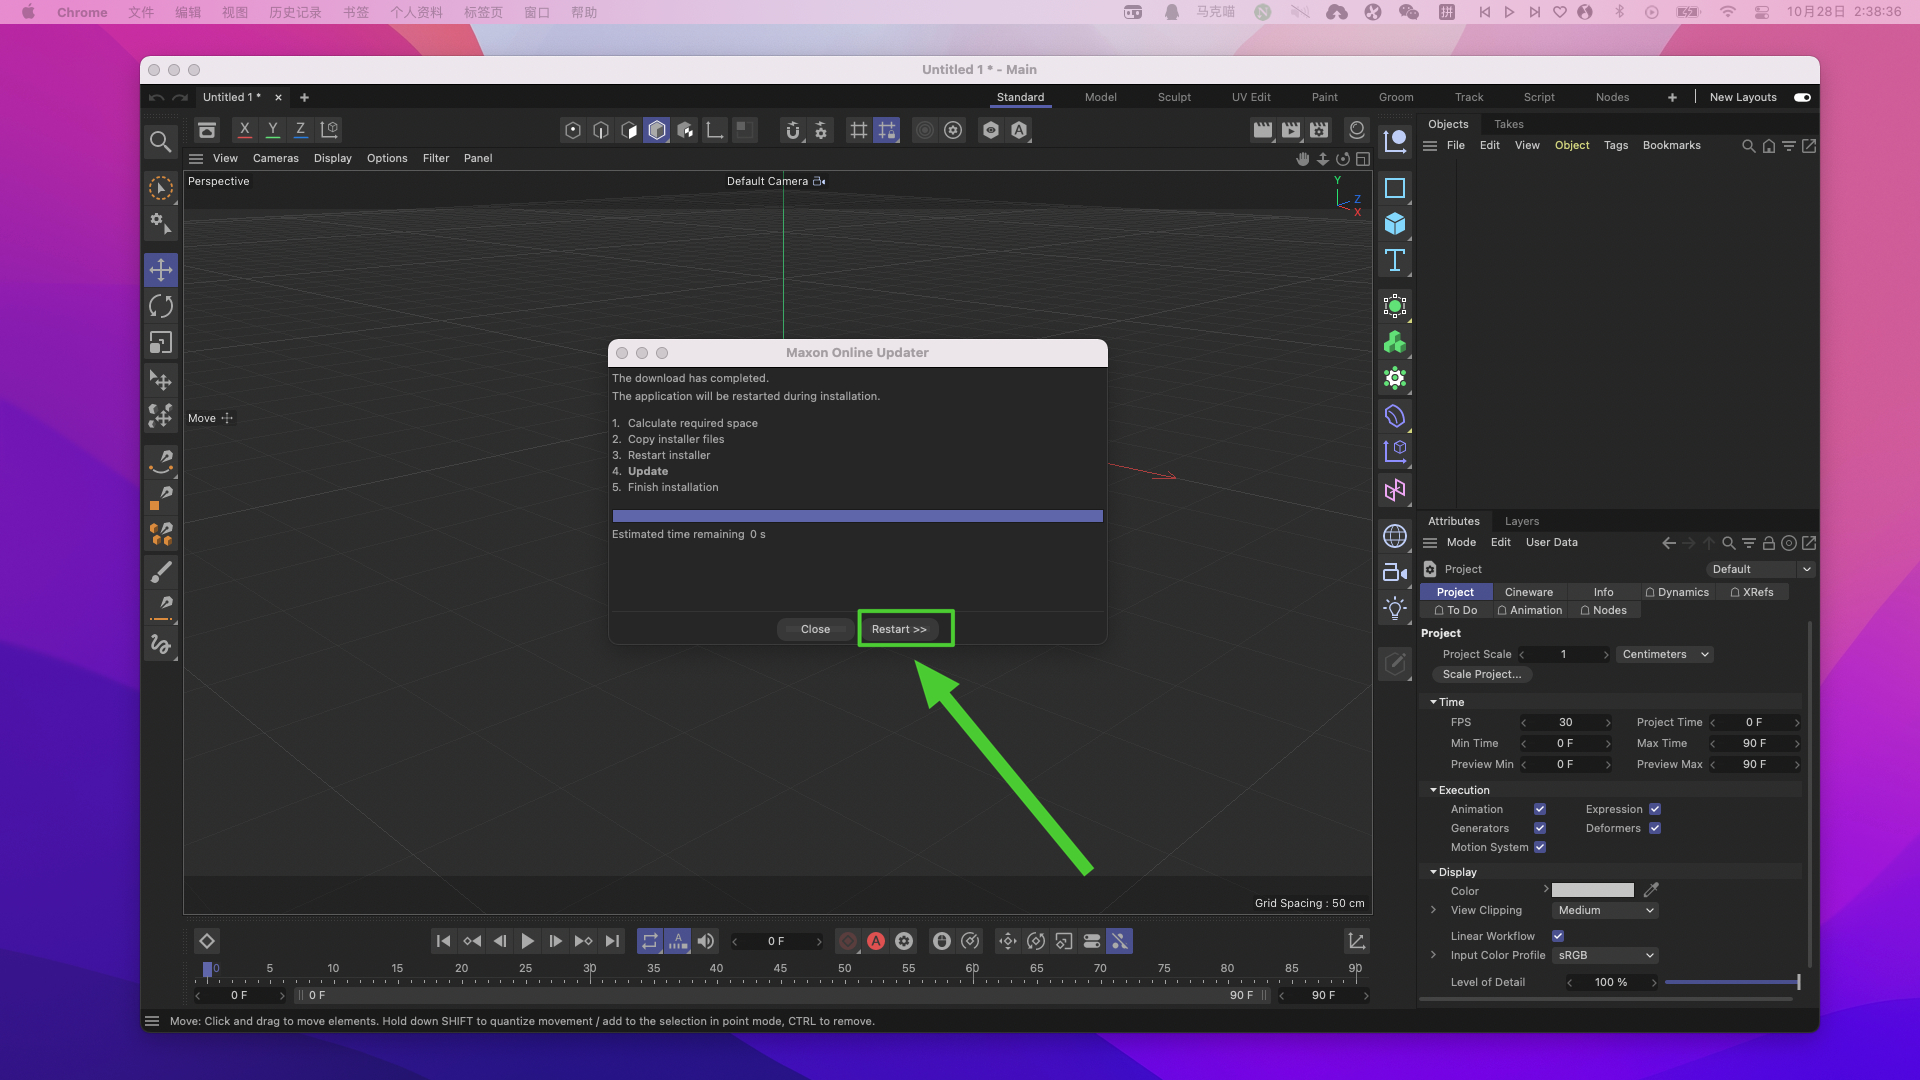Click the display Color swatch
This screenshot has width=1920, height=1080.
tap(1592, 890)
